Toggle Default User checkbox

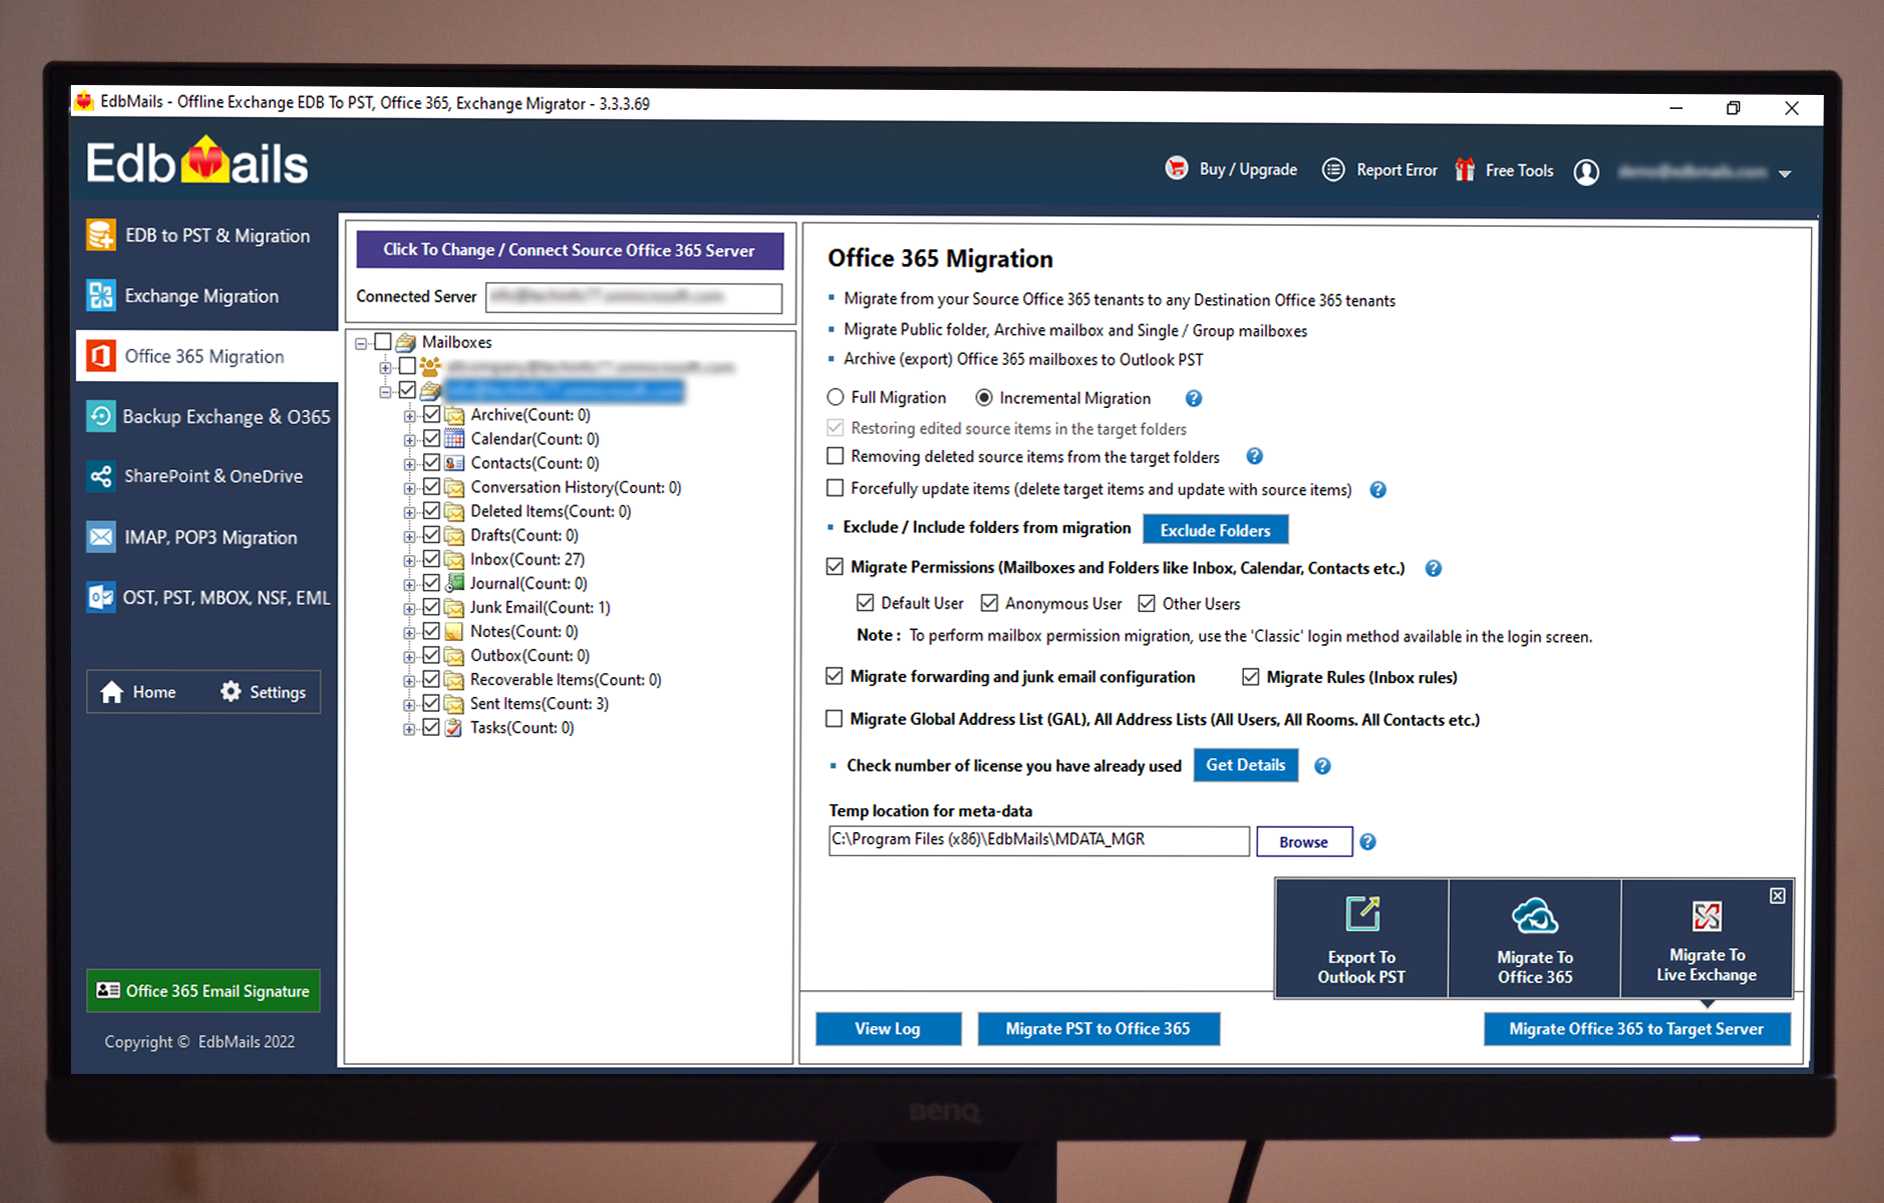pos(865,603)
